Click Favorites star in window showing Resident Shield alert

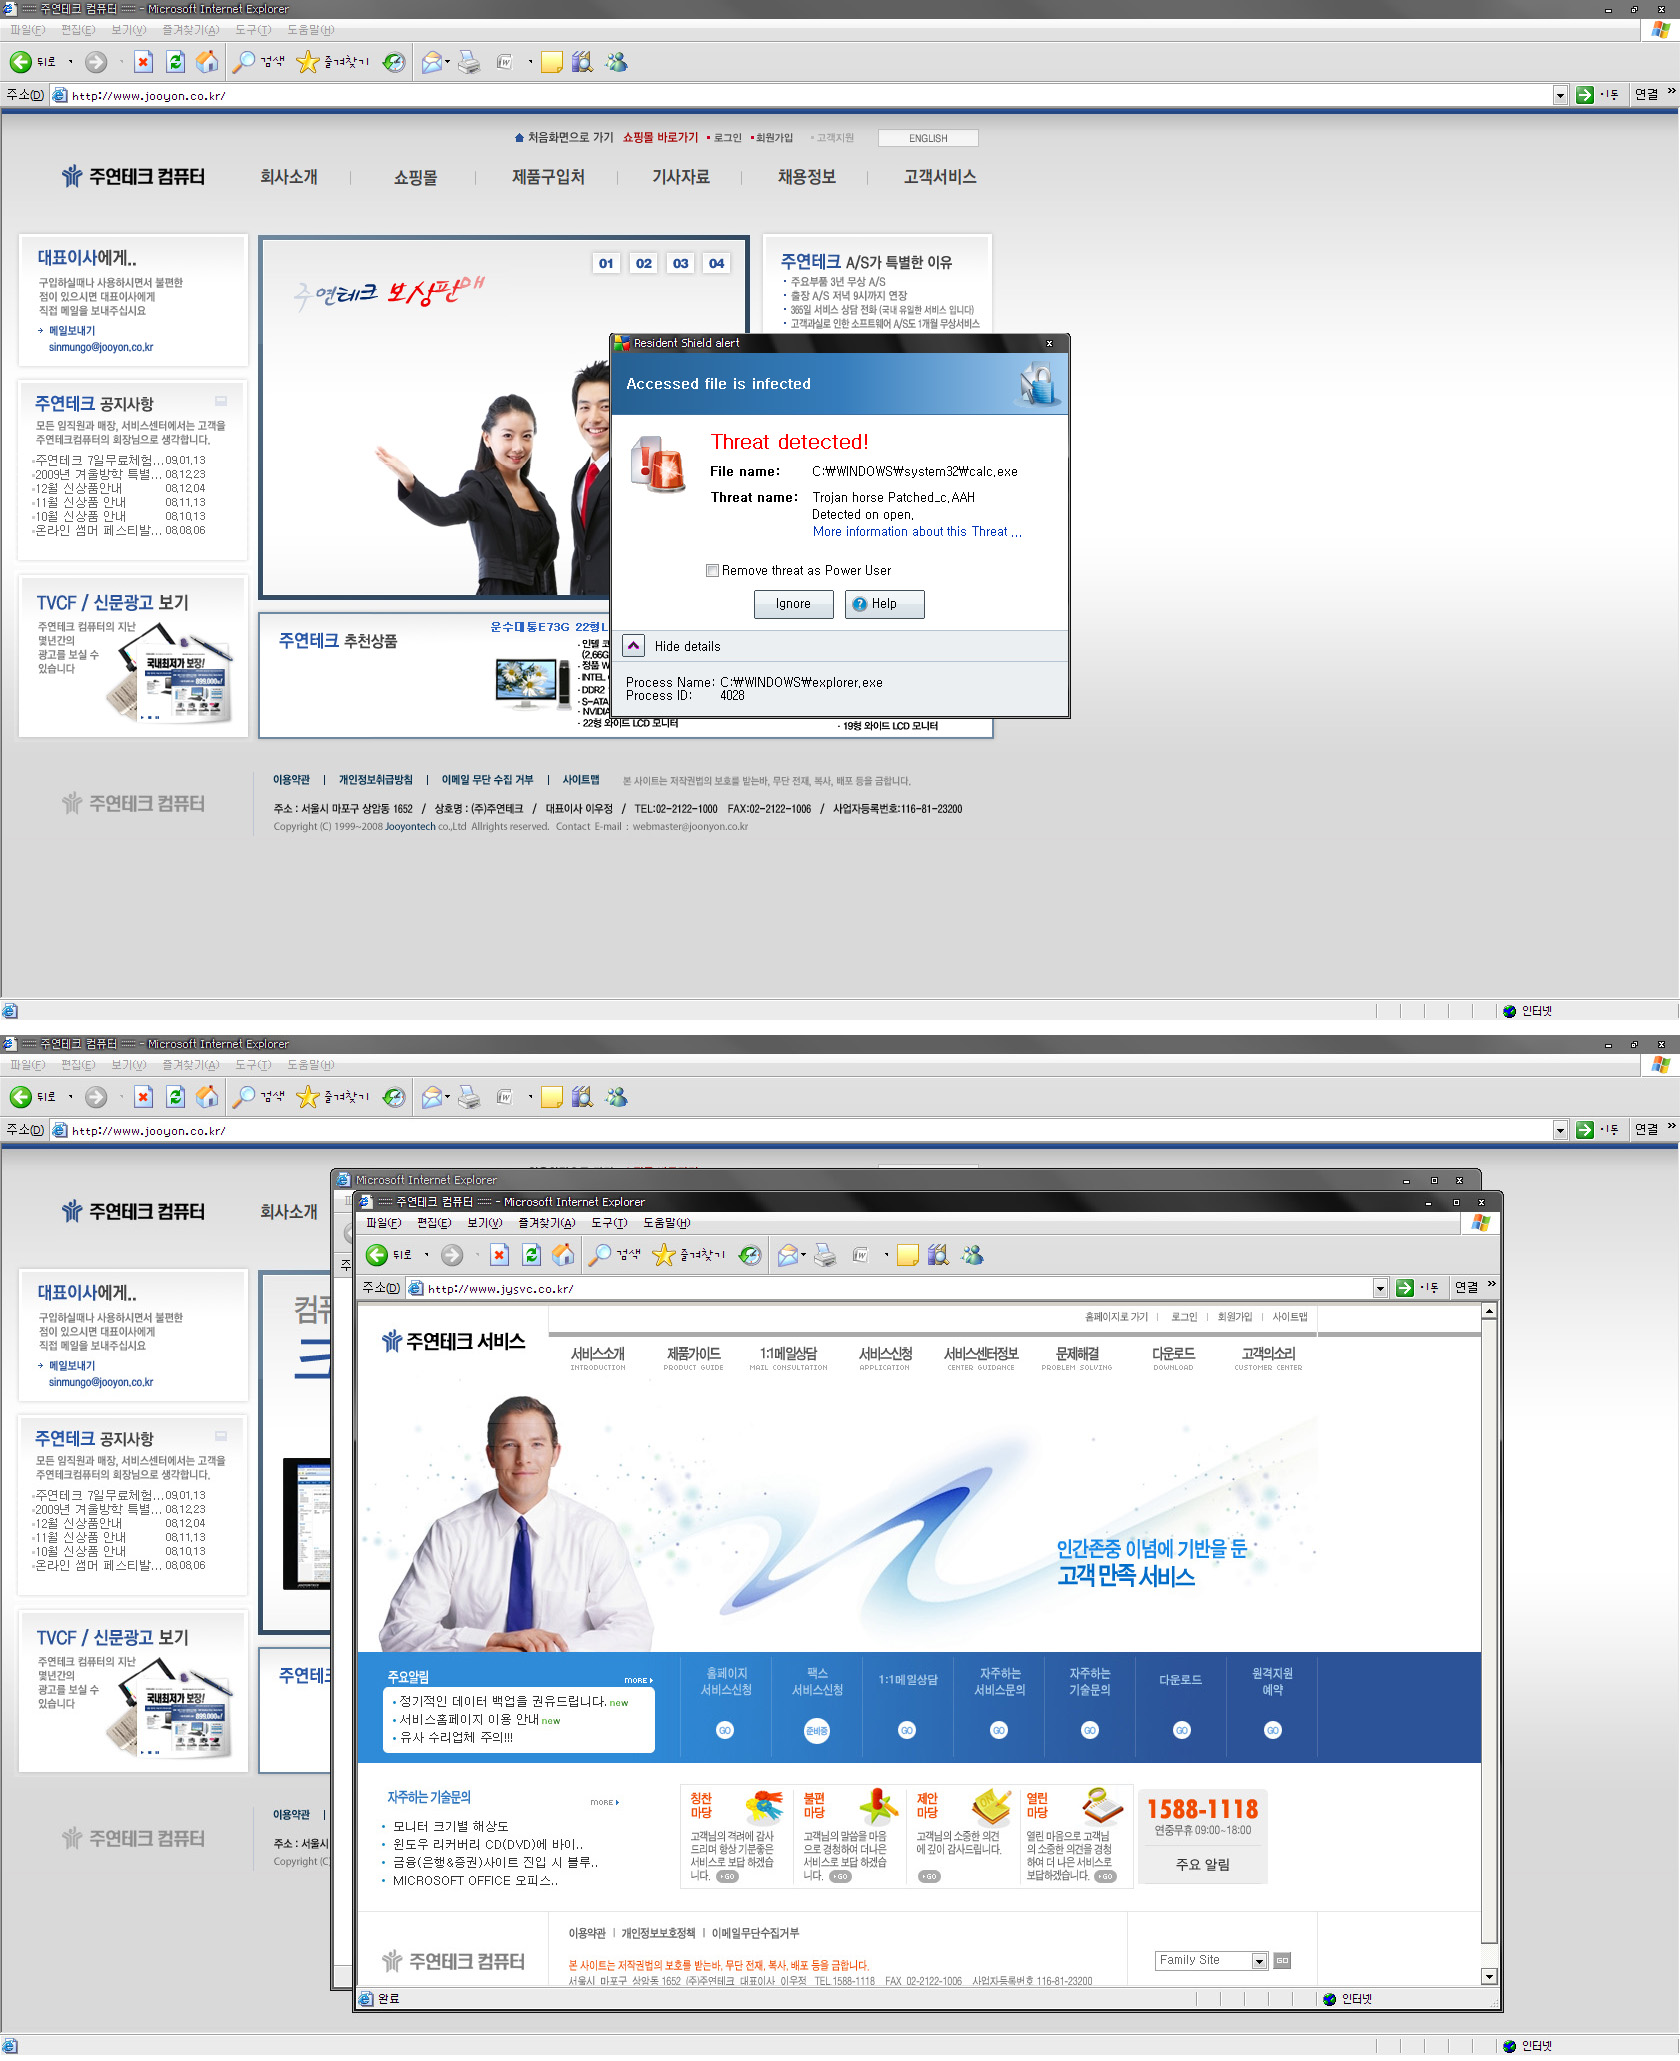click(x=307, y=62)
